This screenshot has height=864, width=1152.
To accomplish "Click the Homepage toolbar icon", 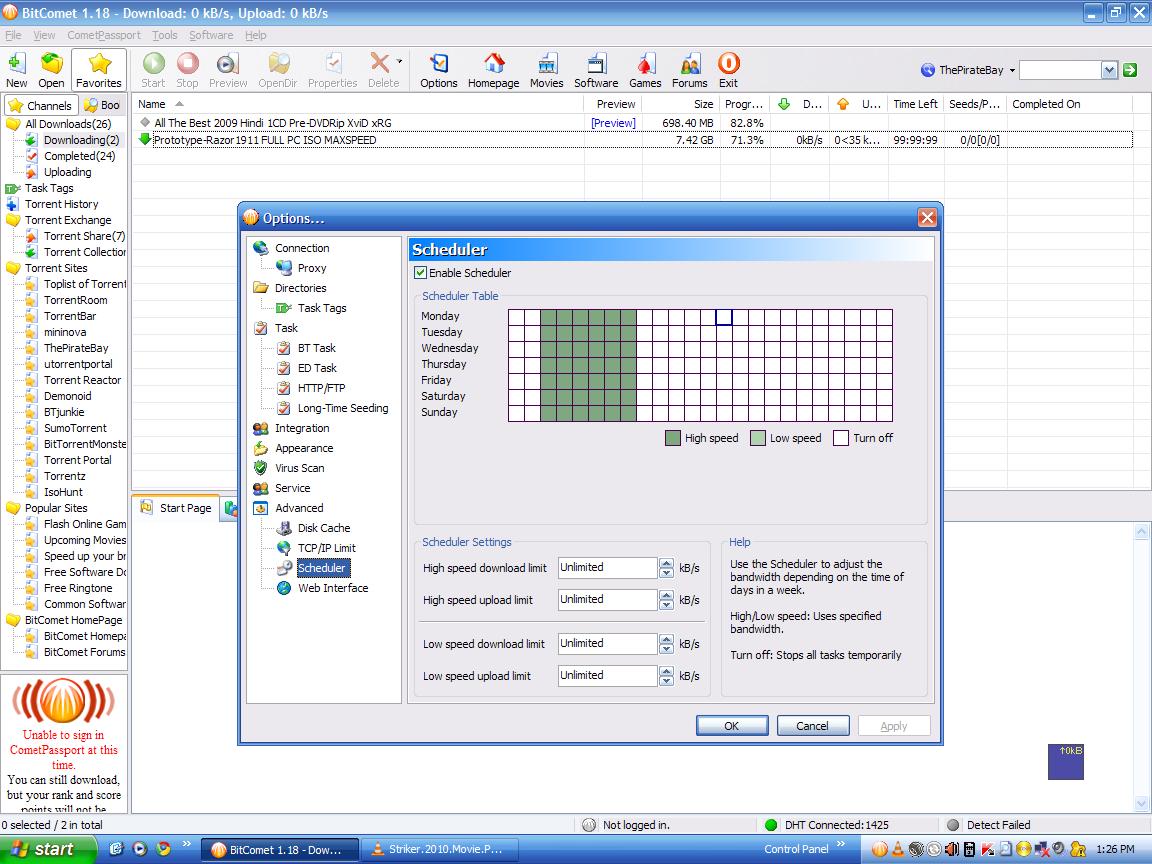I will tap(494, 71).
